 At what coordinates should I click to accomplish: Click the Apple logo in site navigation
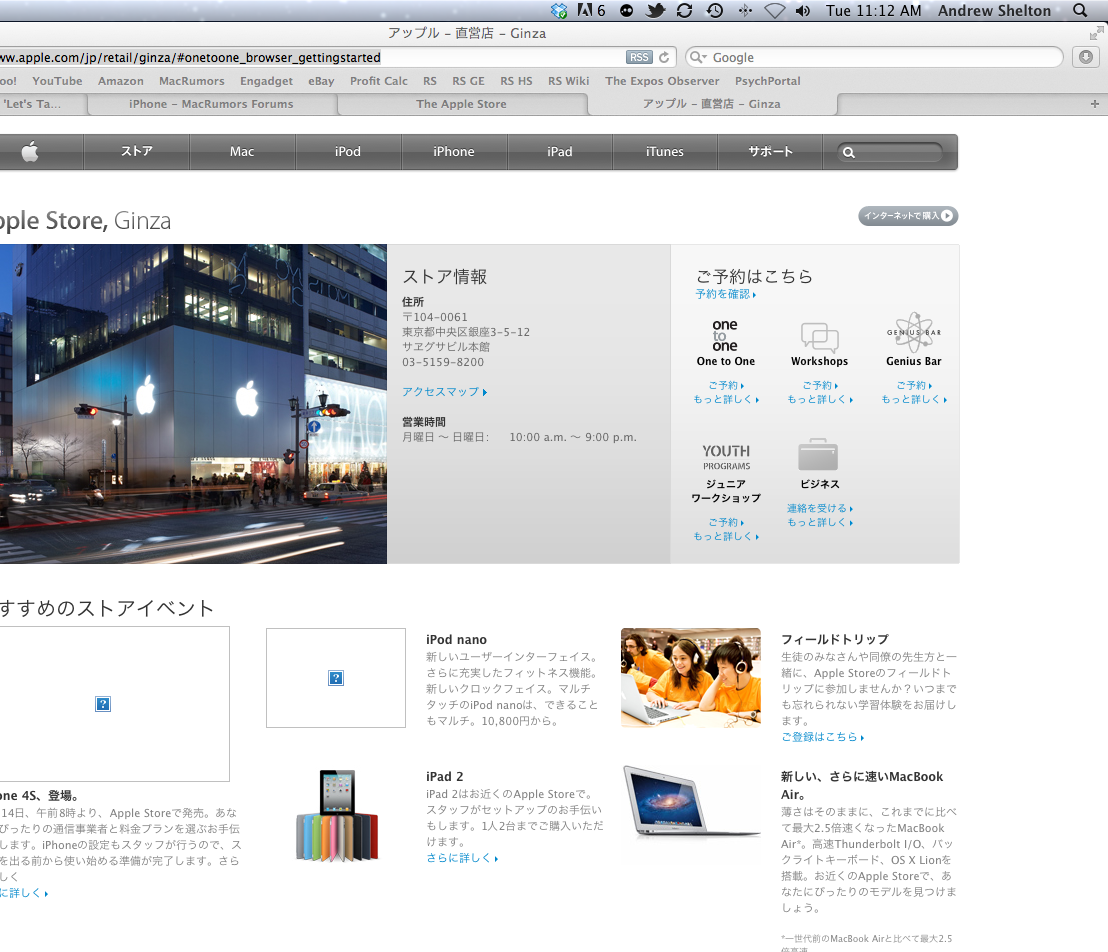[x=30, y=151]
